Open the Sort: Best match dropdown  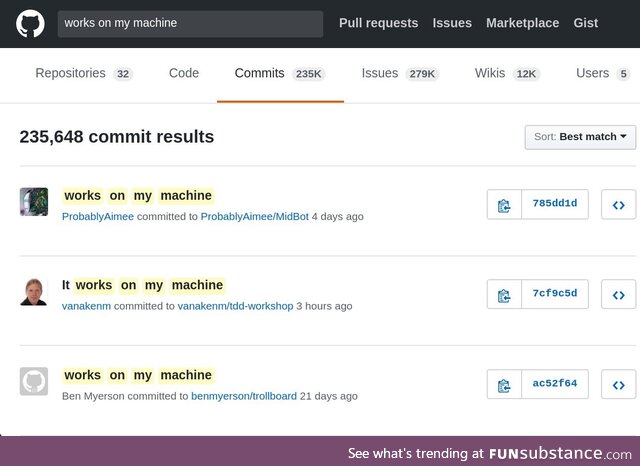click(x=580, y=137)
